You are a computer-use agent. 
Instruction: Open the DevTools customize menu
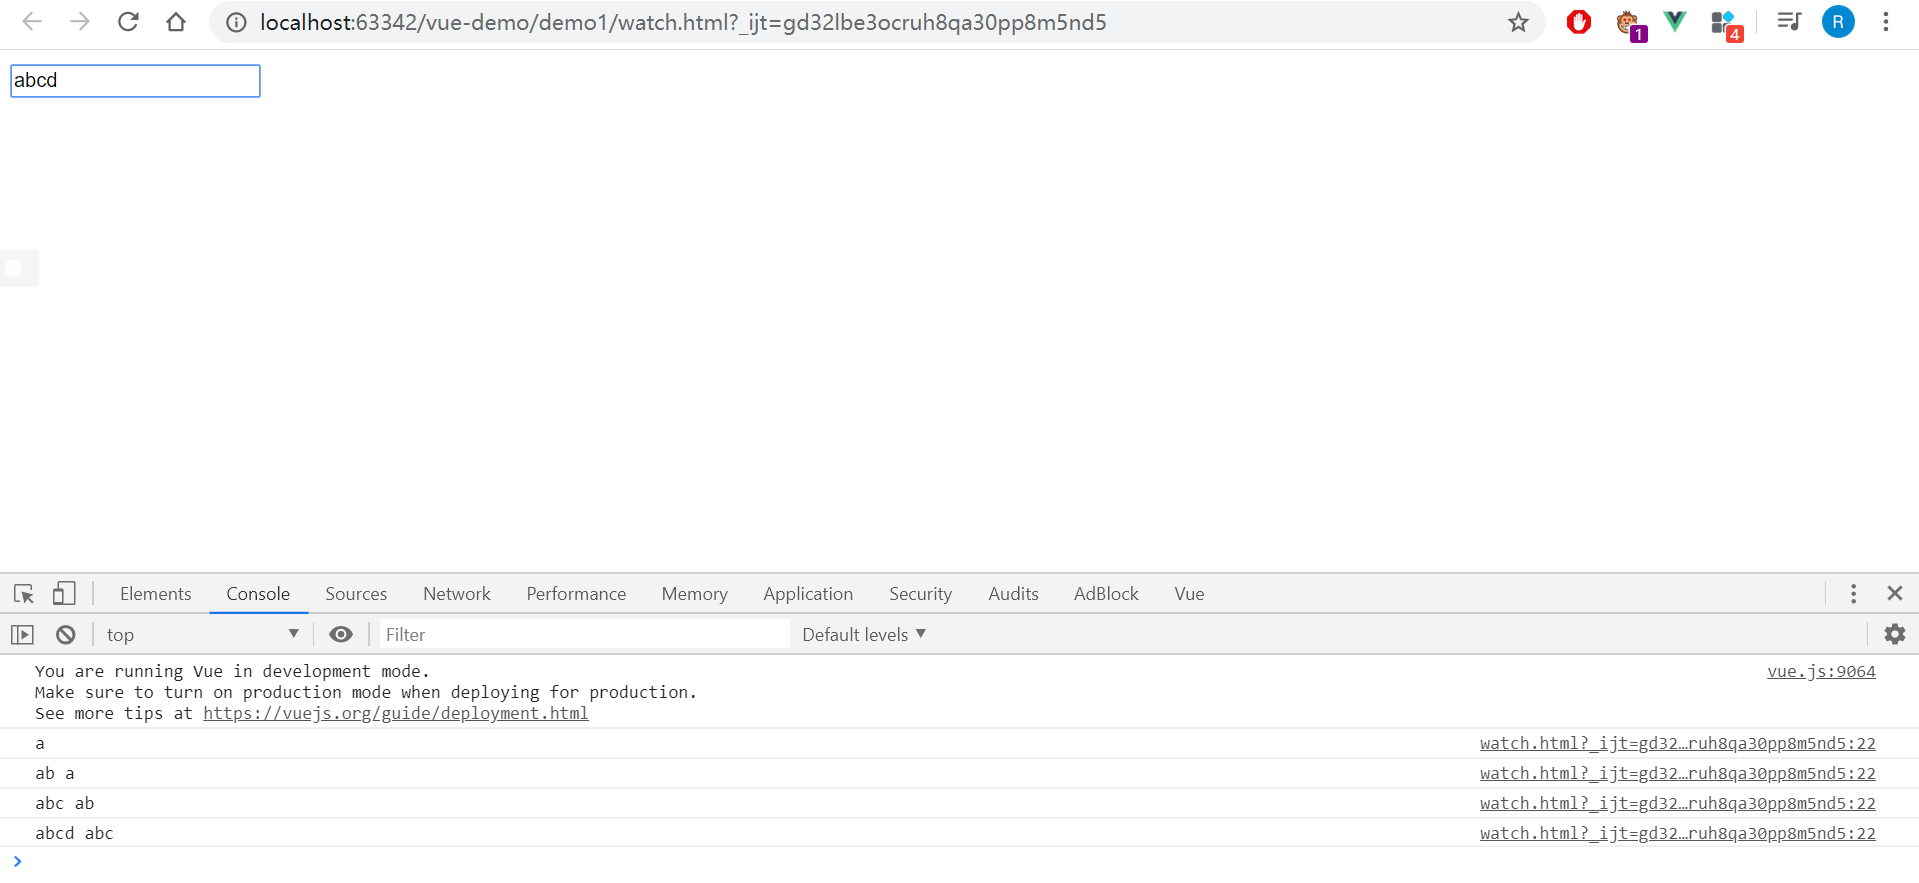coord(1853,594)
